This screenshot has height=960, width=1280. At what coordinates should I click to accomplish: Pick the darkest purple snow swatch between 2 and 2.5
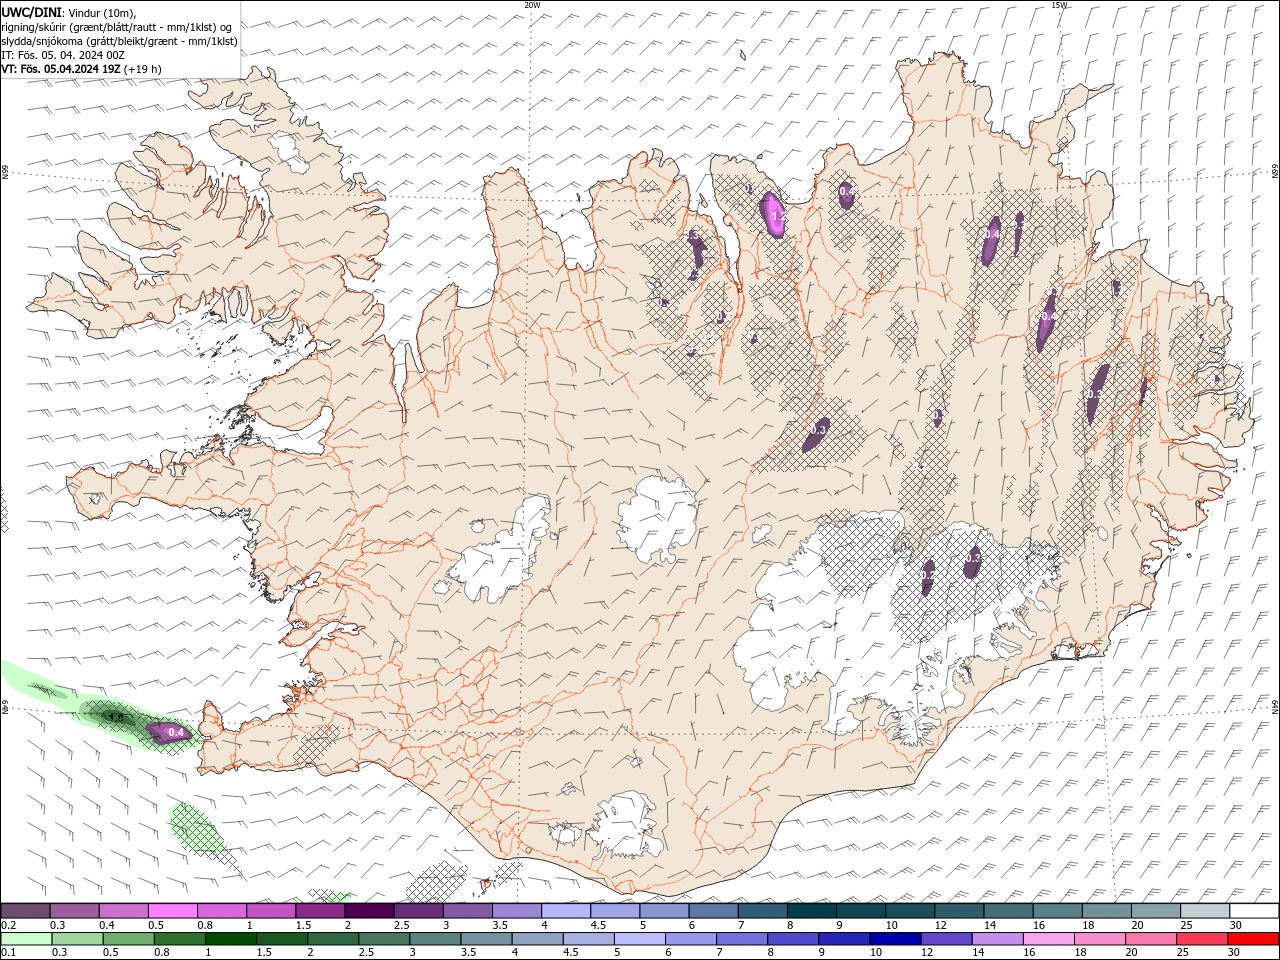369,910
